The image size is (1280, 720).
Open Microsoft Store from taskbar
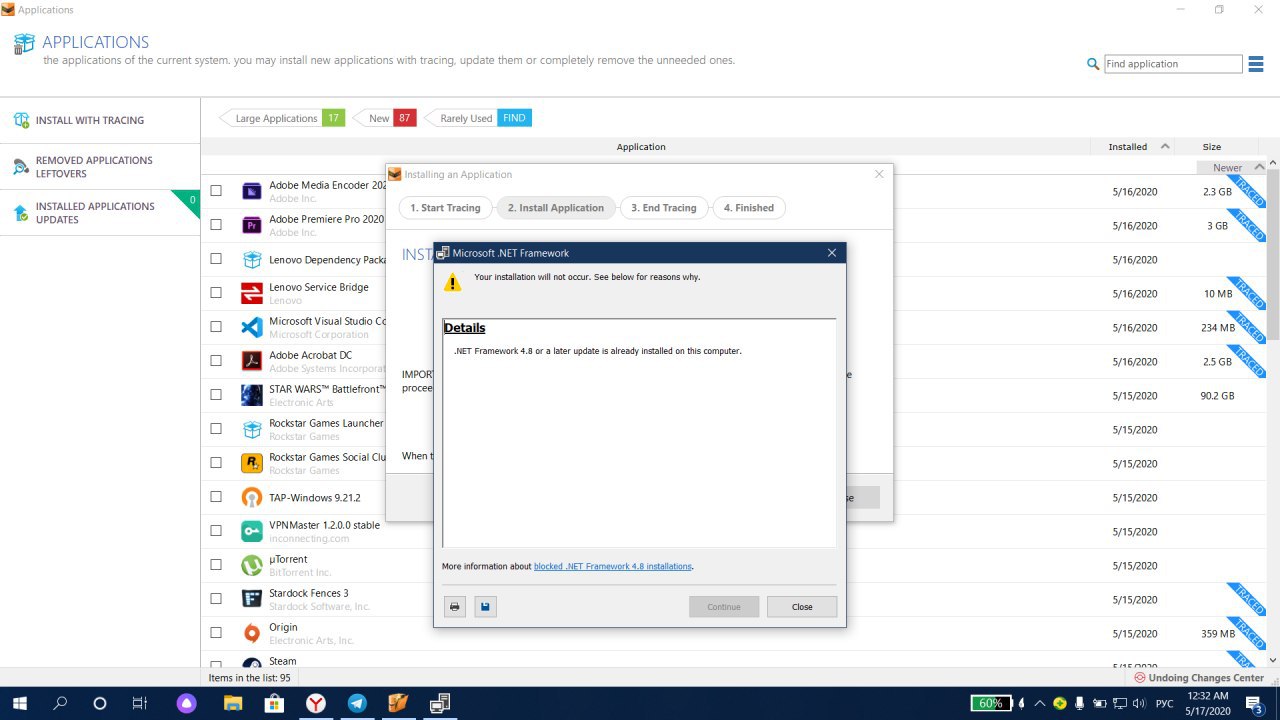[x=274, y=703]
